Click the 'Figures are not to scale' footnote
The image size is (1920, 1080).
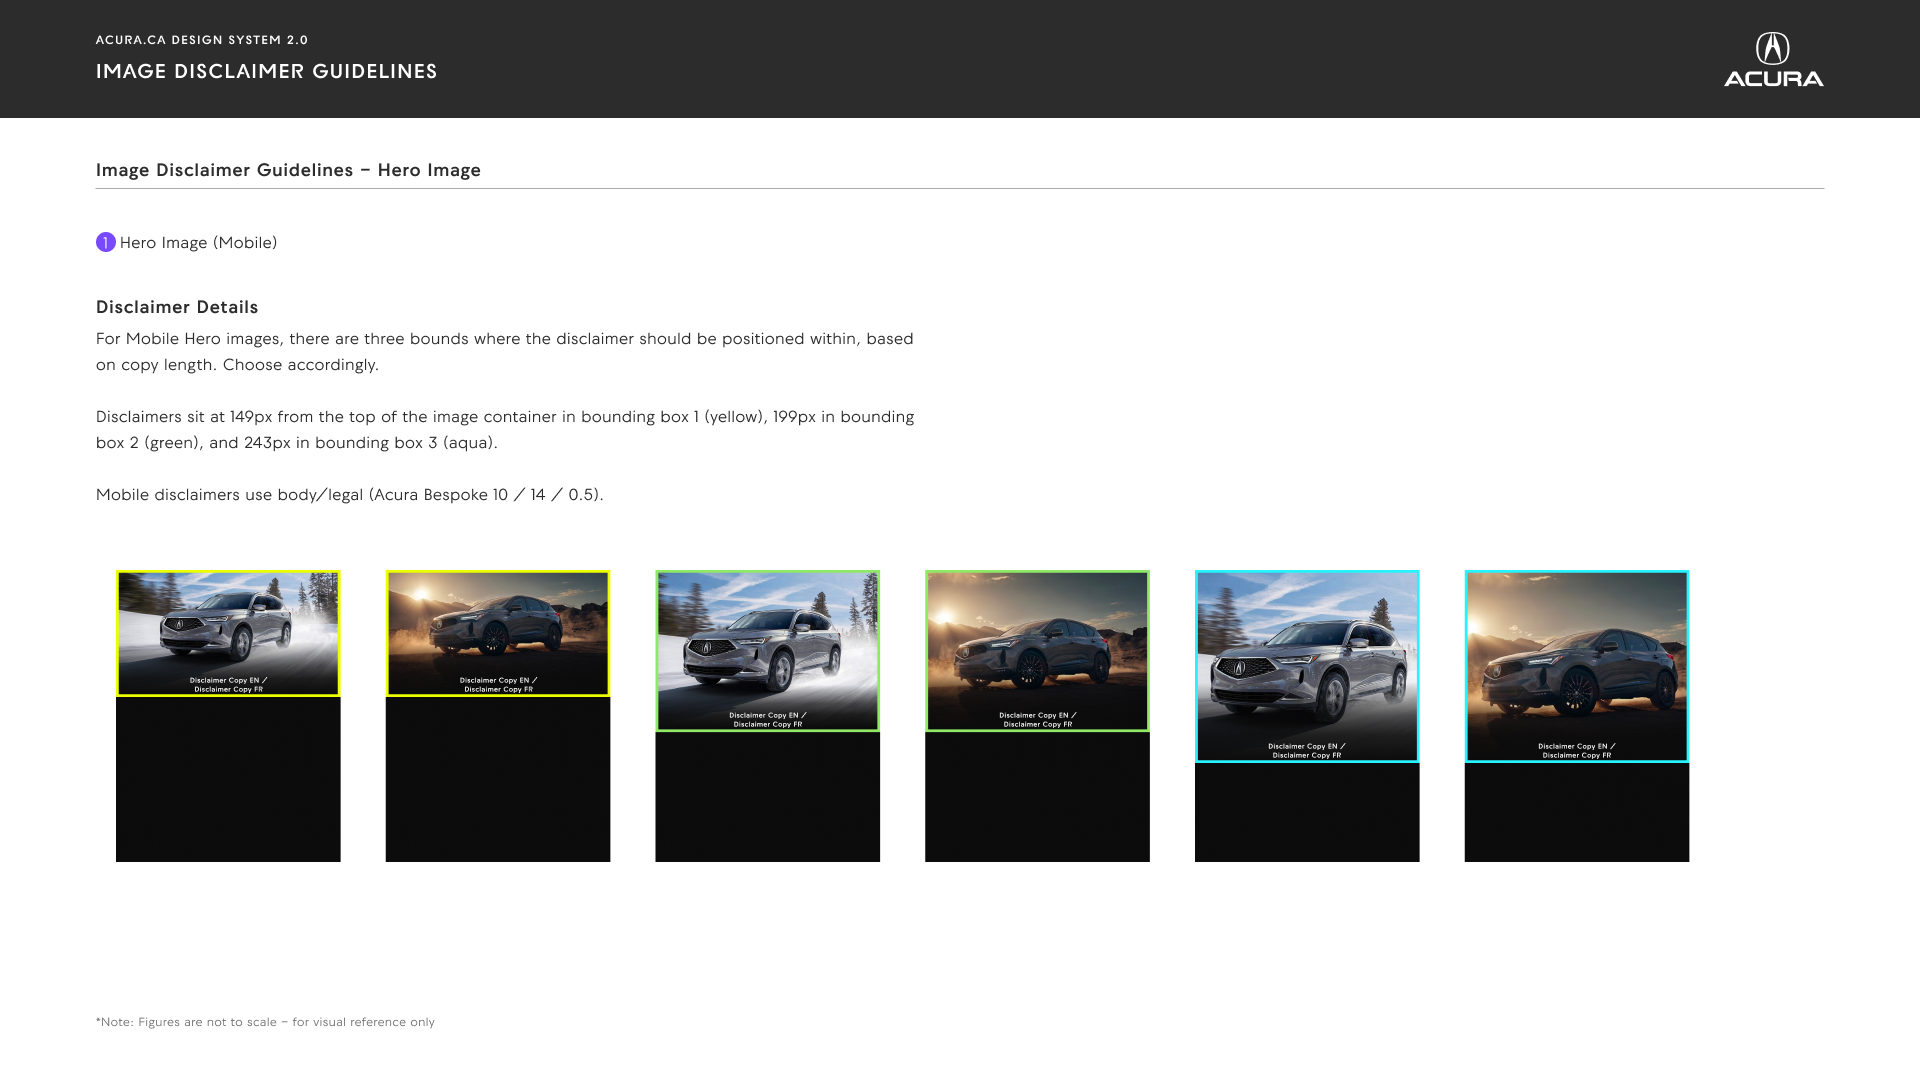[x=265, y=1022]
